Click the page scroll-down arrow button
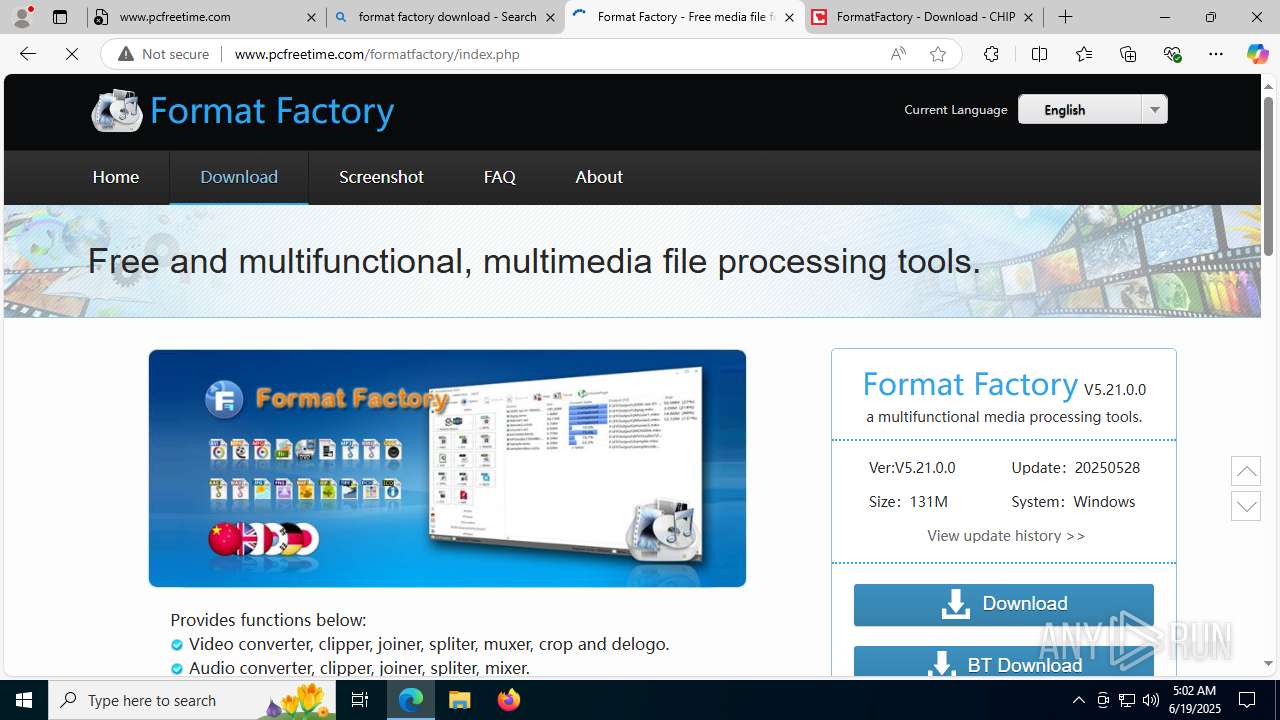Image resolution: width=1280 pixels, height=720 pixels. point(1246,506)
